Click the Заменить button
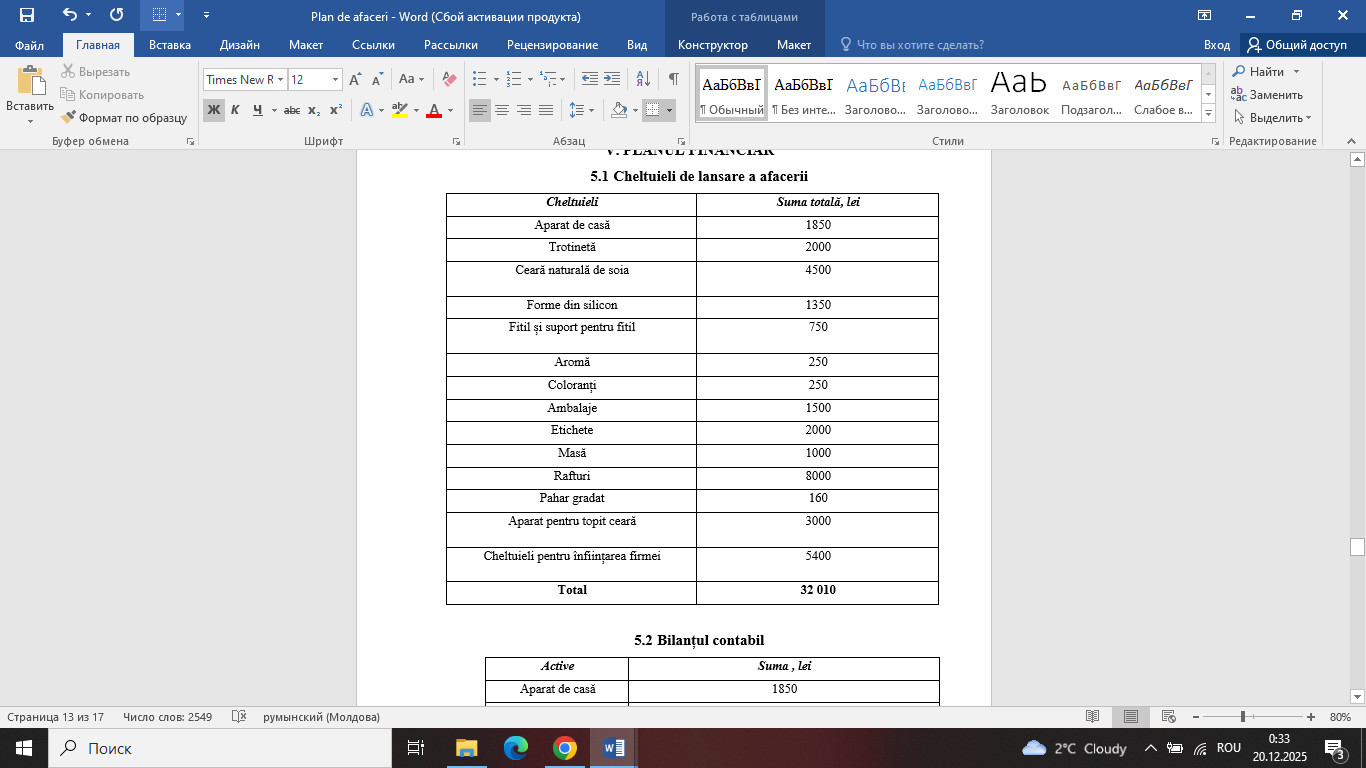This screenshot has height=768, width=1366. (1267, 95)
